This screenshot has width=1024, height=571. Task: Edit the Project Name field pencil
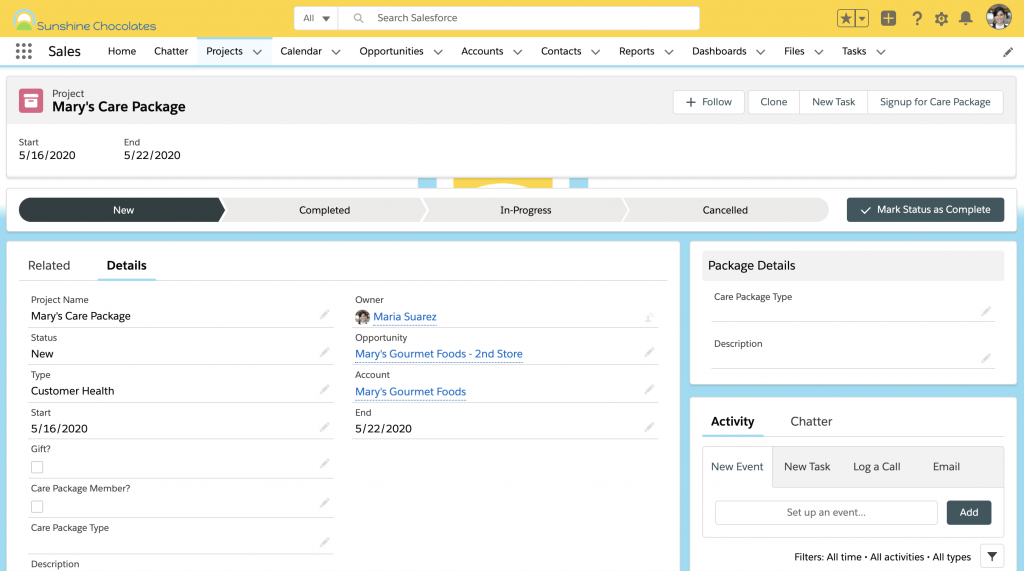(x=325, y=315)
